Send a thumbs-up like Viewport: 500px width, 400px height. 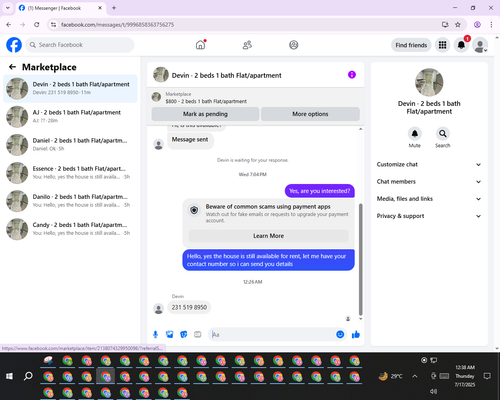pos(356,334)
